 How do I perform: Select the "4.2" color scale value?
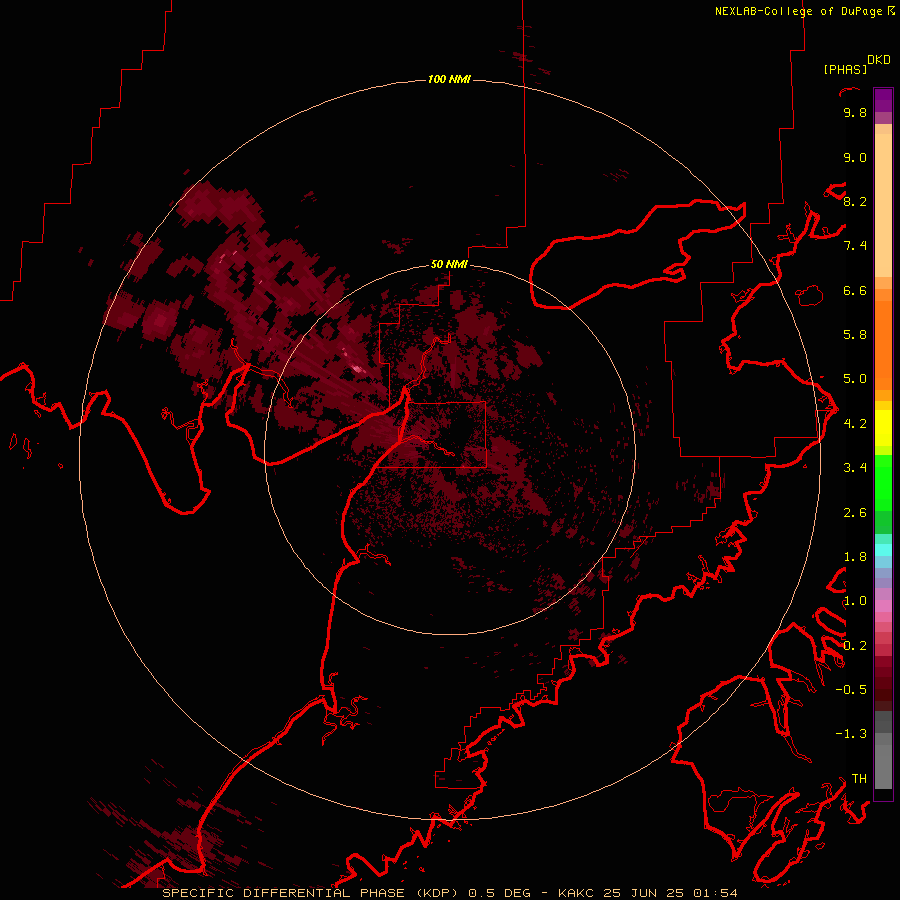coord(855,424)
